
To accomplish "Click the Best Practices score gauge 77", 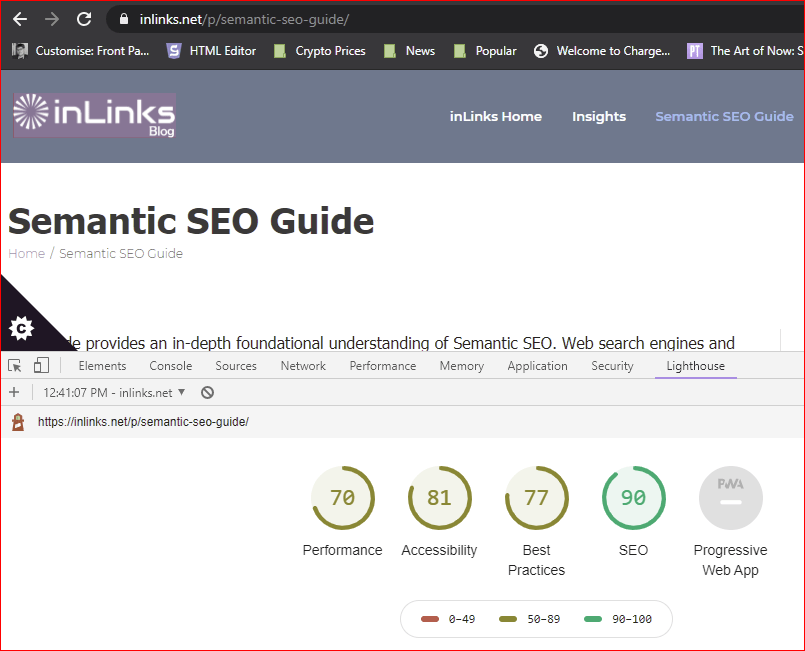I will (536, 498).
